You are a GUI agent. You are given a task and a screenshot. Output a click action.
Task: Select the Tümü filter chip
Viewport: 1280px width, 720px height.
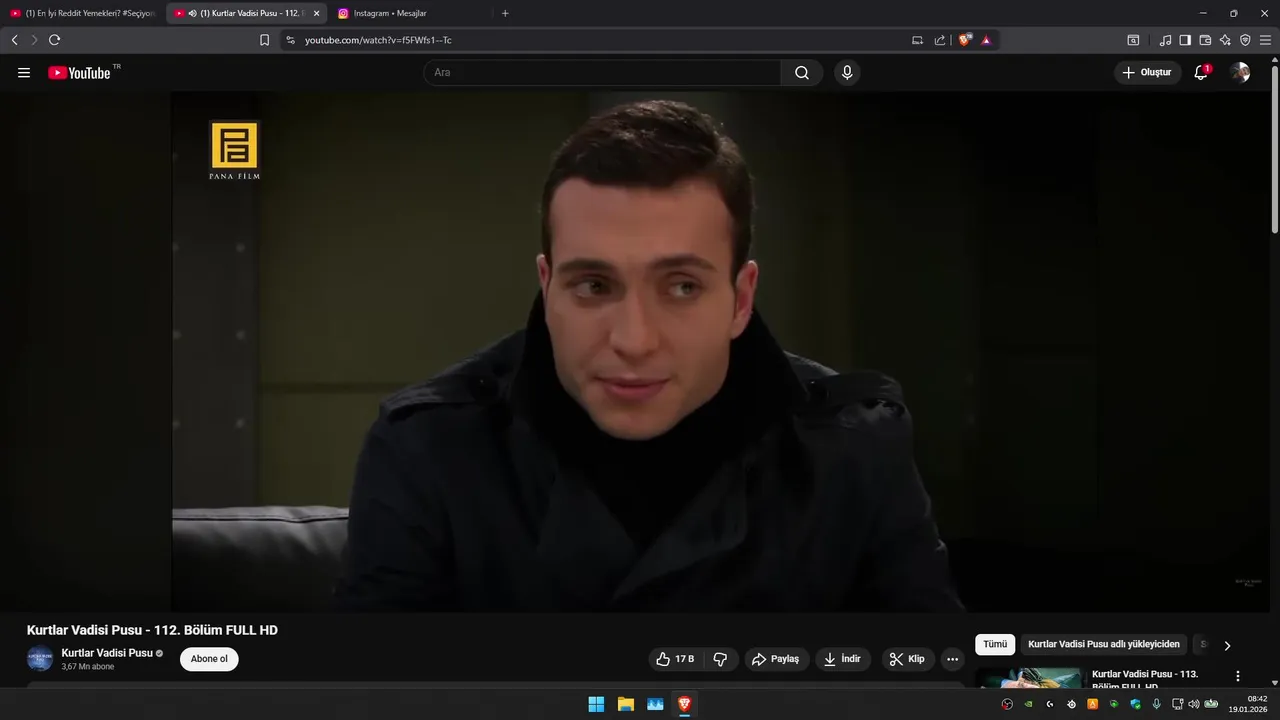coord(995,645)
